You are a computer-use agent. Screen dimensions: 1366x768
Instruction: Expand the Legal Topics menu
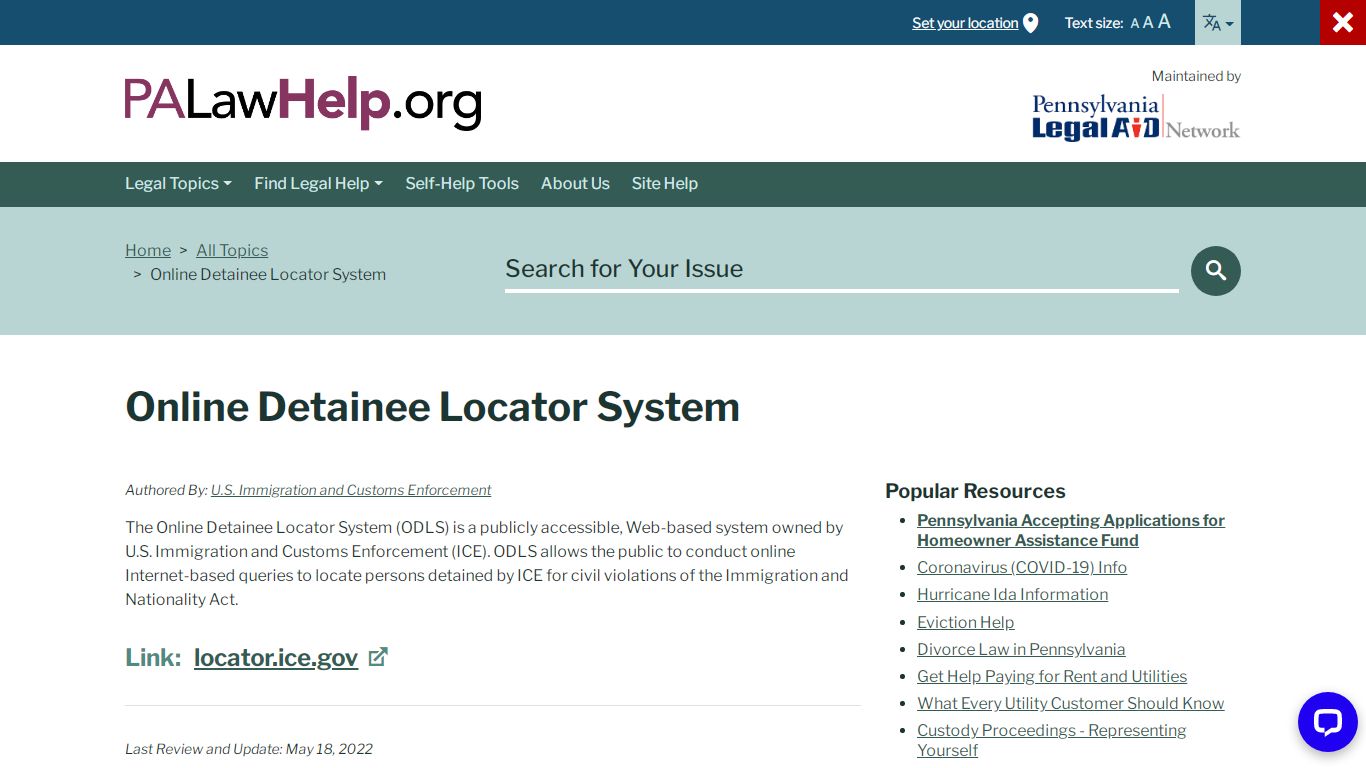178,183
